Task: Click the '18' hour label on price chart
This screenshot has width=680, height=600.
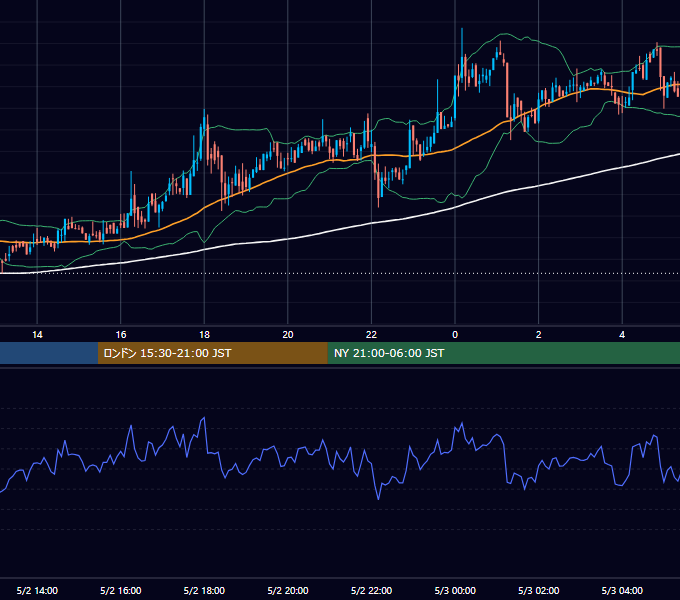Action: click(x=204, y=335)
